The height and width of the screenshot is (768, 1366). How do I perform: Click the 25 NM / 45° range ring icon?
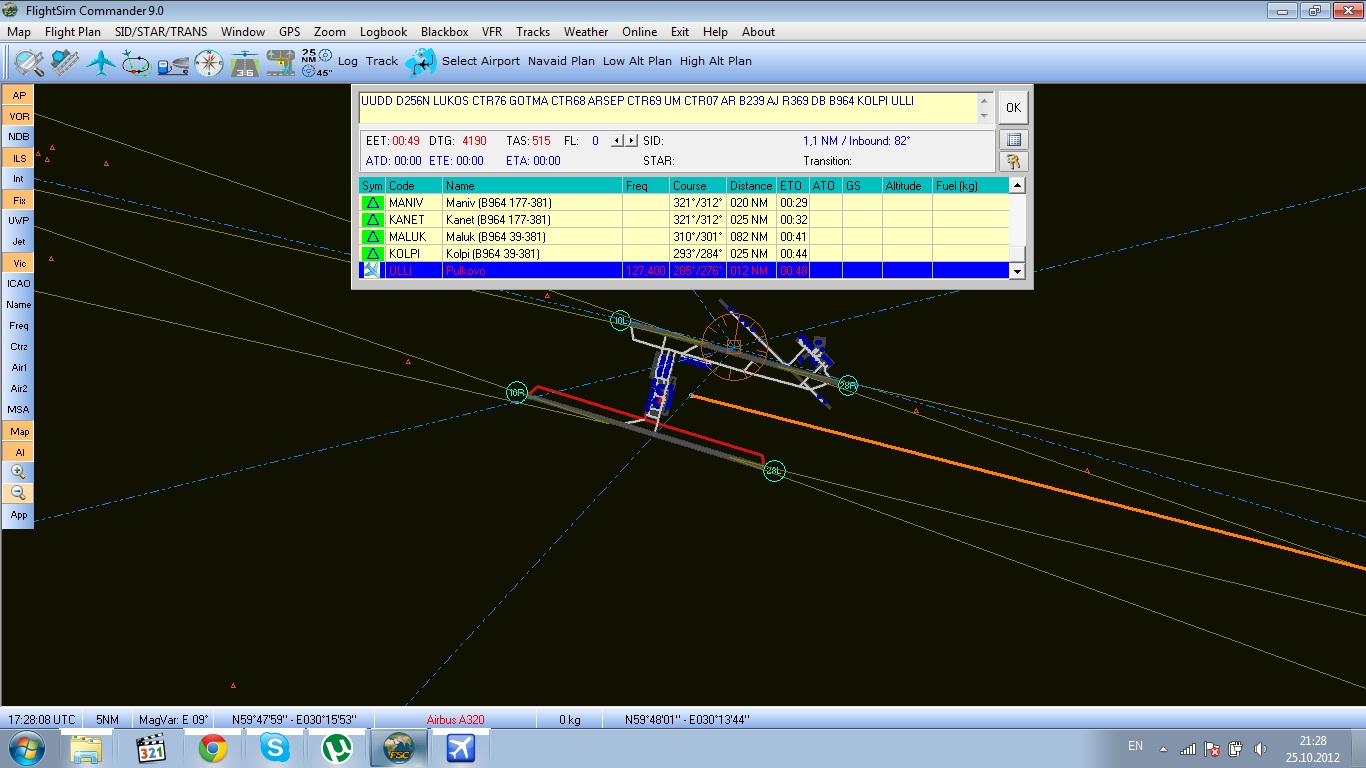317,62
